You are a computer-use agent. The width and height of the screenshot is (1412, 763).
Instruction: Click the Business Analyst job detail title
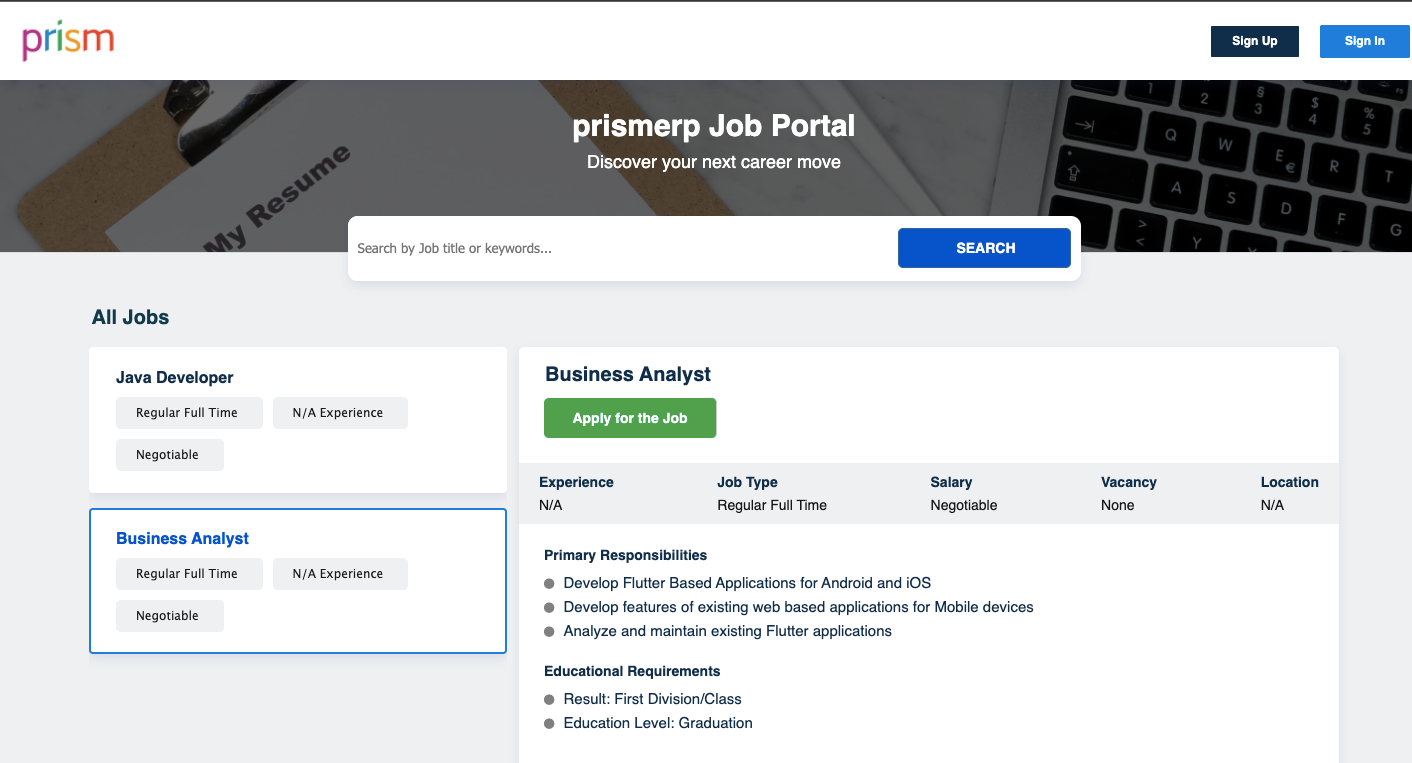pos(627,374)
